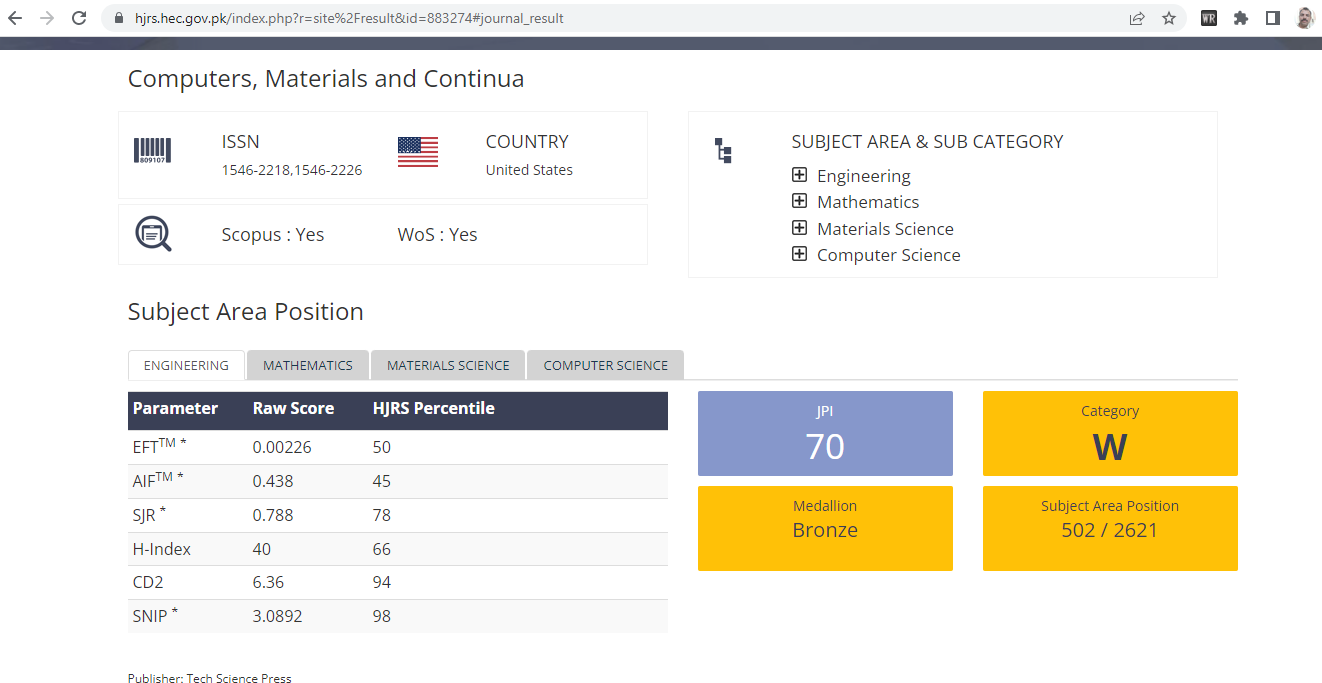1322x683 pixels.
Task: Click the SNIP parameter row label
Action: pyautogui.click(x=155, y=615)
